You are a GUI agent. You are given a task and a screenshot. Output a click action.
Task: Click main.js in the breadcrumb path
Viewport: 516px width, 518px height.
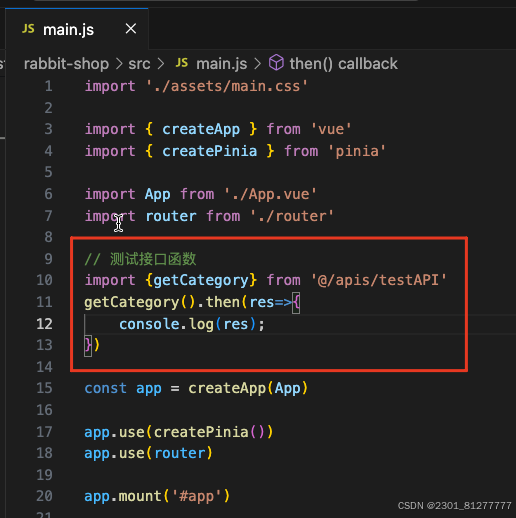click(222, 64)
